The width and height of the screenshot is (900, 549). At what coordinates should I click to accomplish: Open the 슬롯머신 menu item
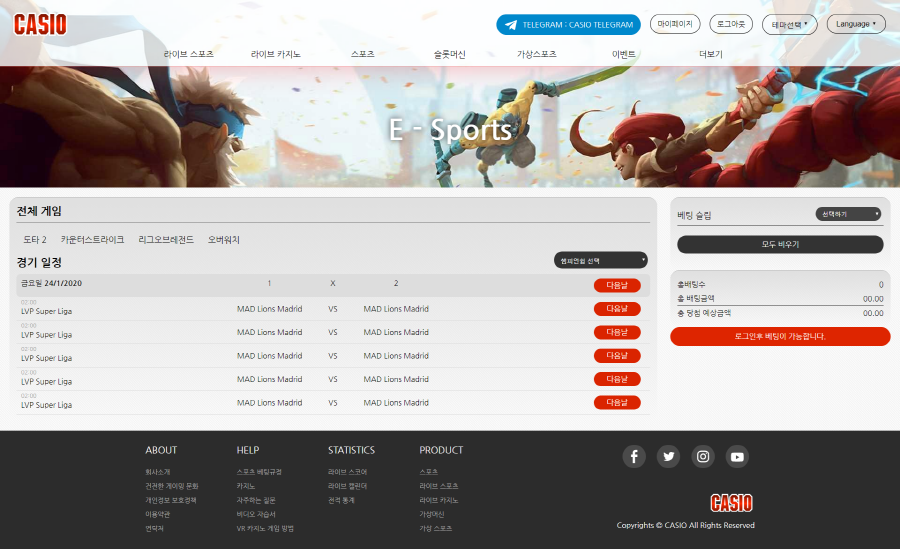(x=449, y=54)
